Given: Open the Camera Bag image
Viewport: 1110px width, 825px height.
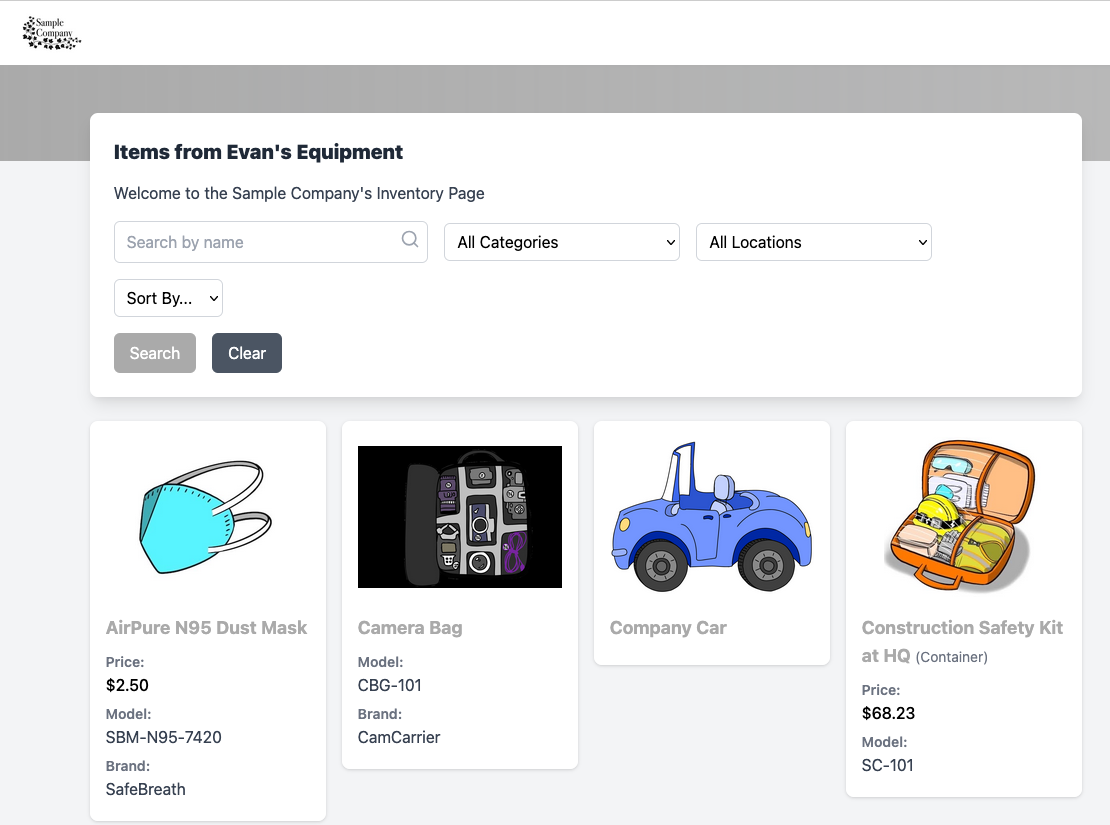Looking at the screenshot, I should pos(460,517).
